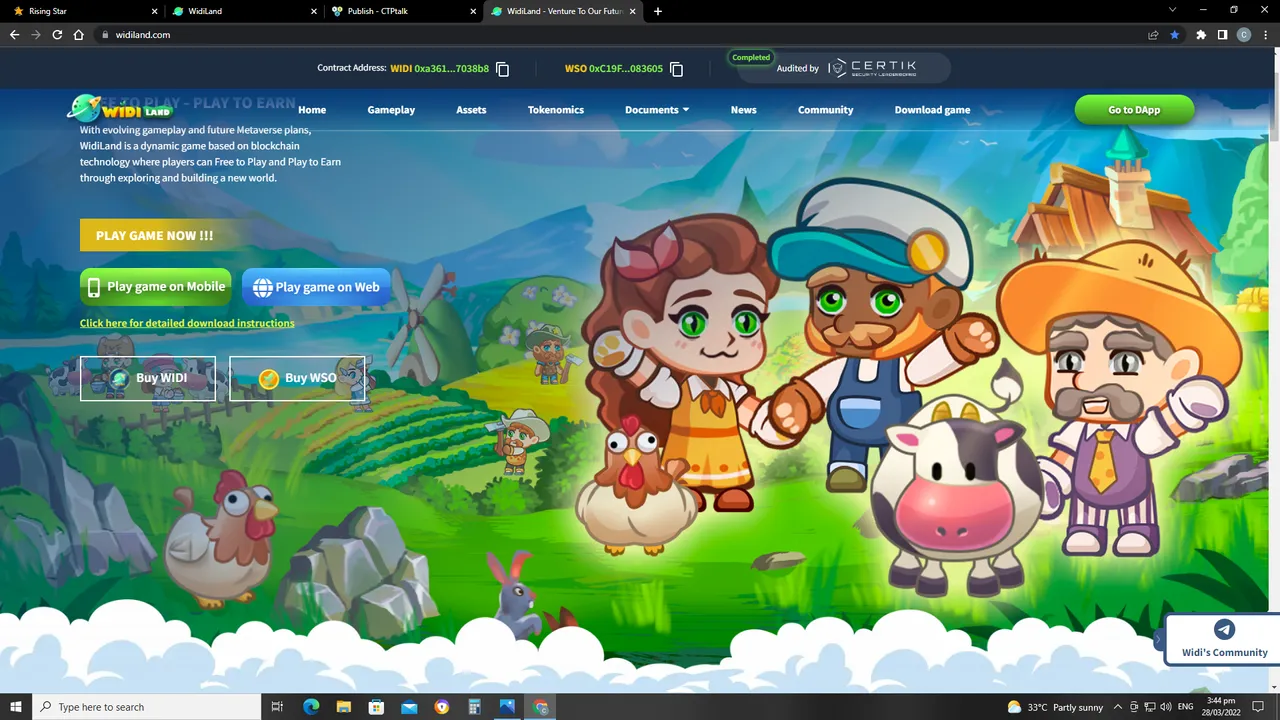Open the browser home page

click(x=79, y=34)
